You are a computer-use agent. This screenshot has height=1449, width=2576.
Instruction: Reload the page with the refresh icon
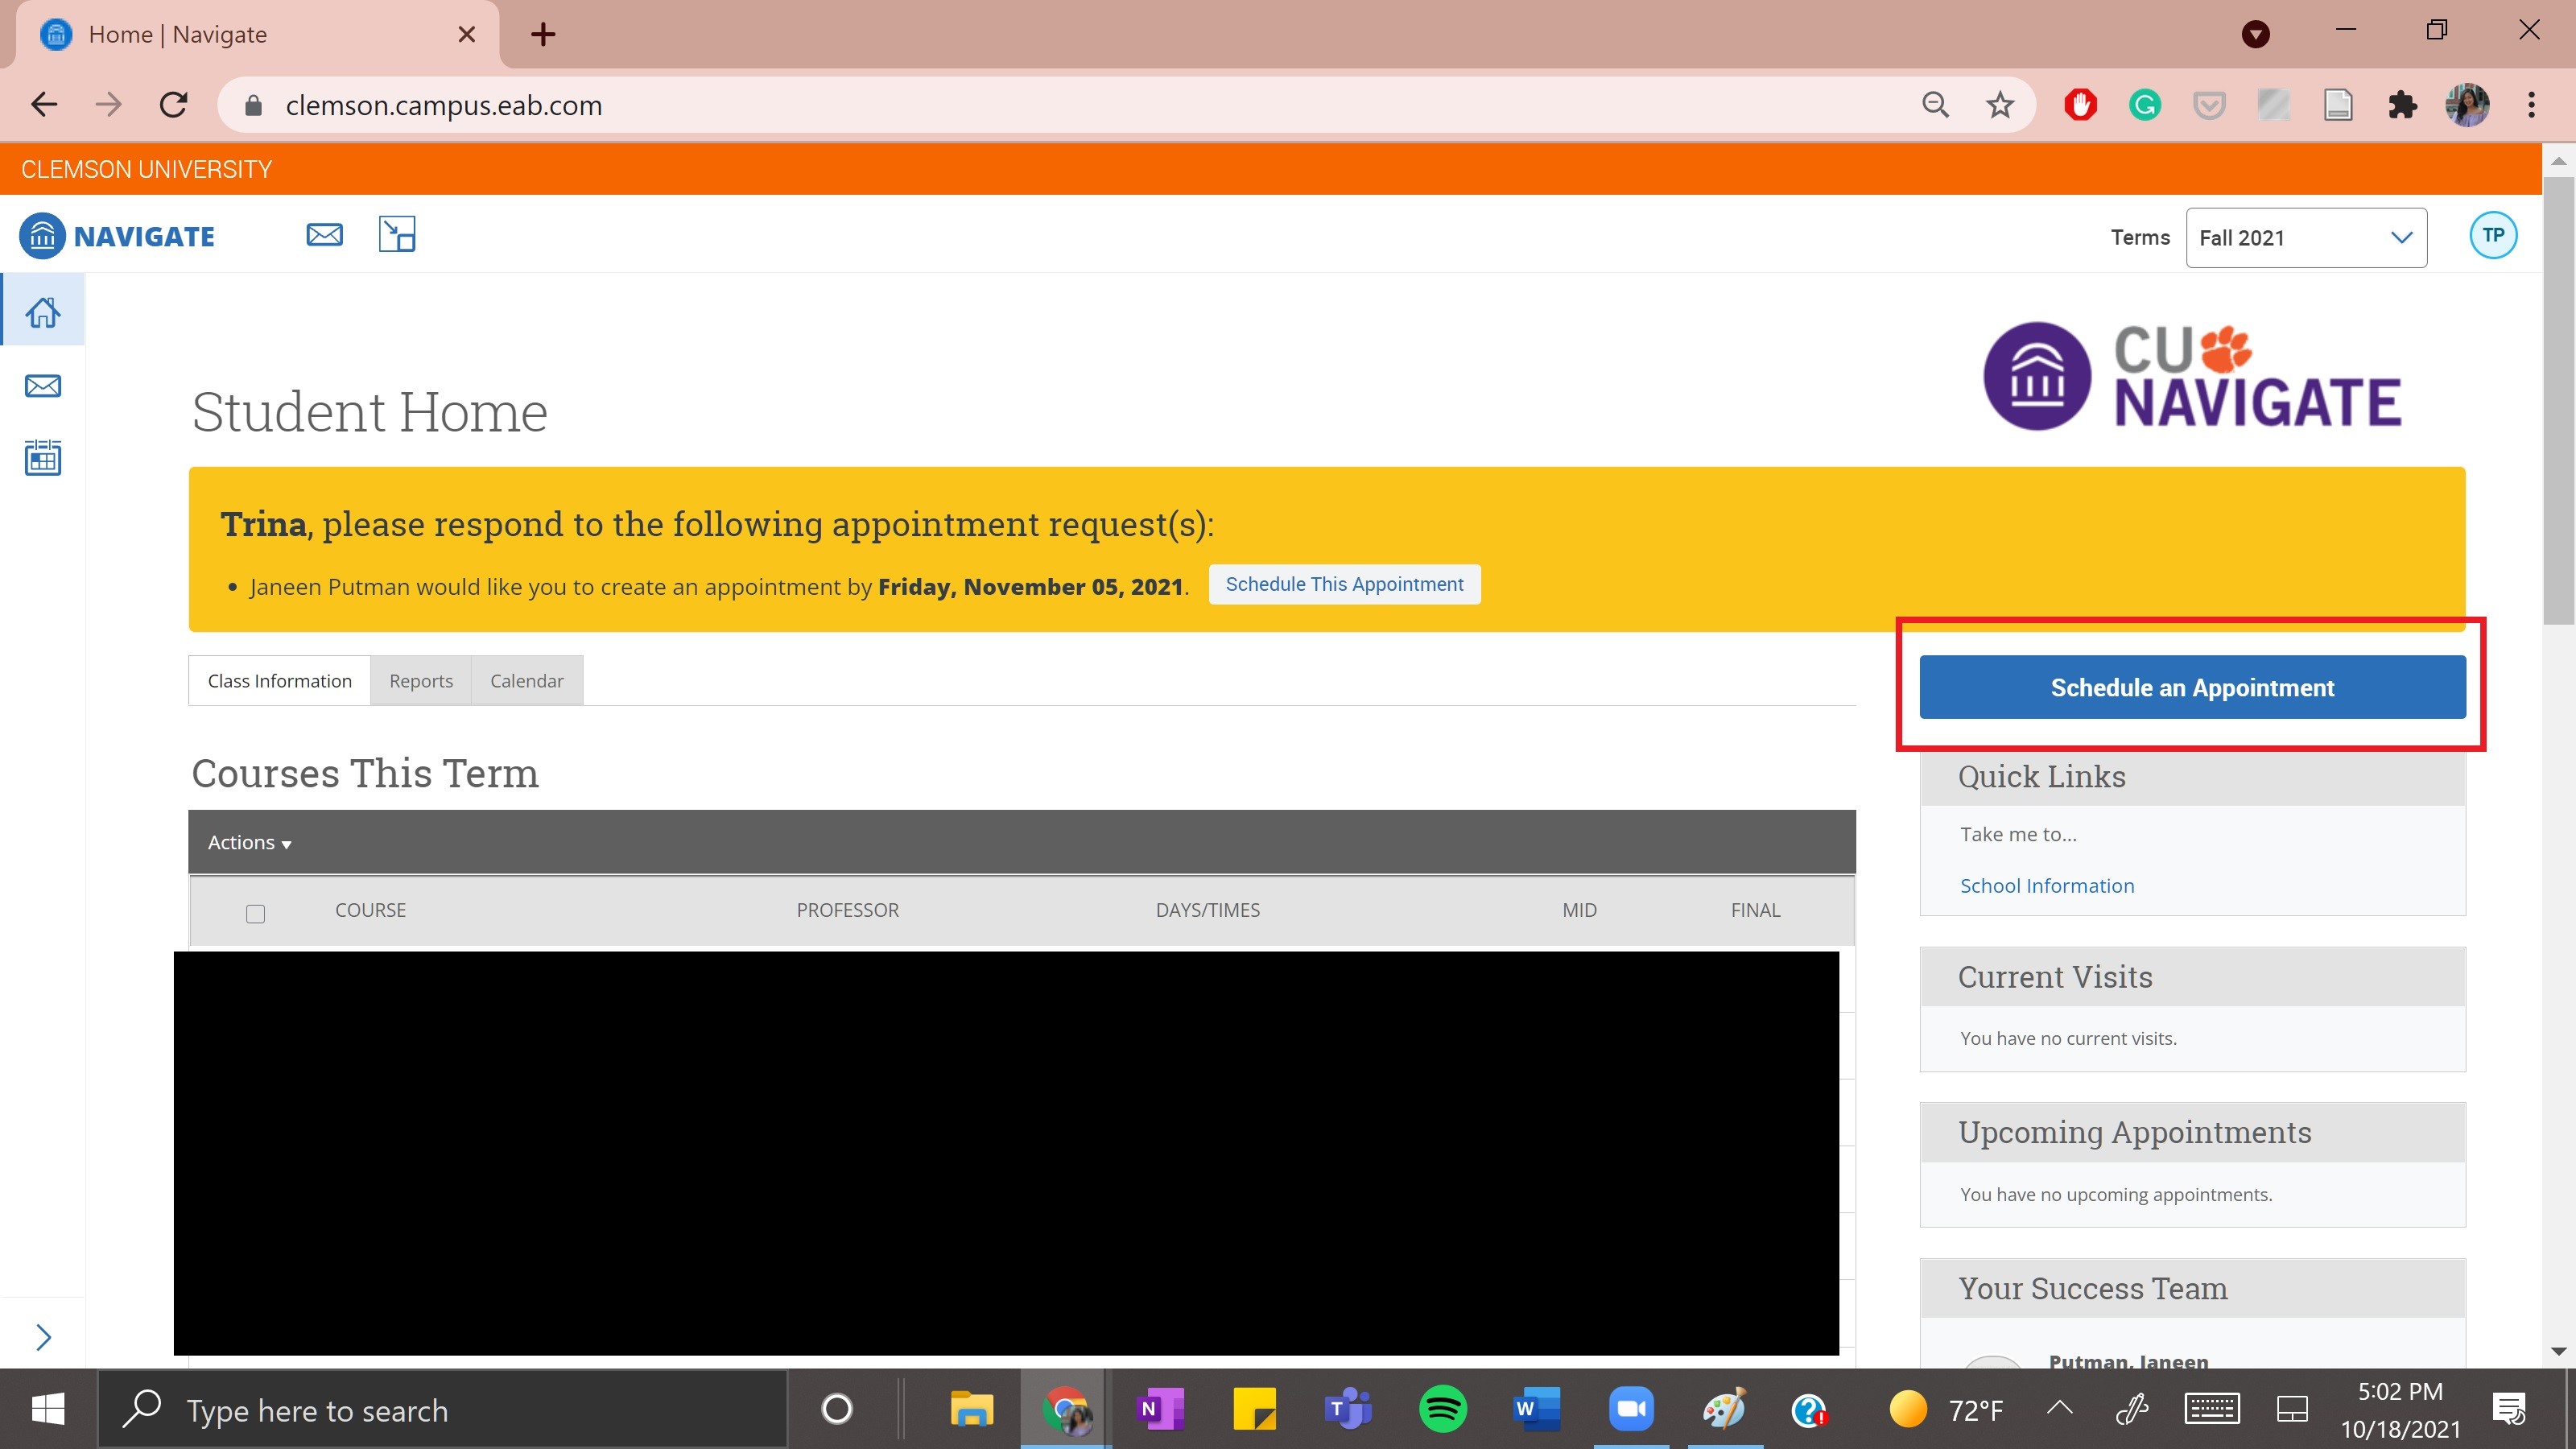pyautogui.click(x=173, y=105)
